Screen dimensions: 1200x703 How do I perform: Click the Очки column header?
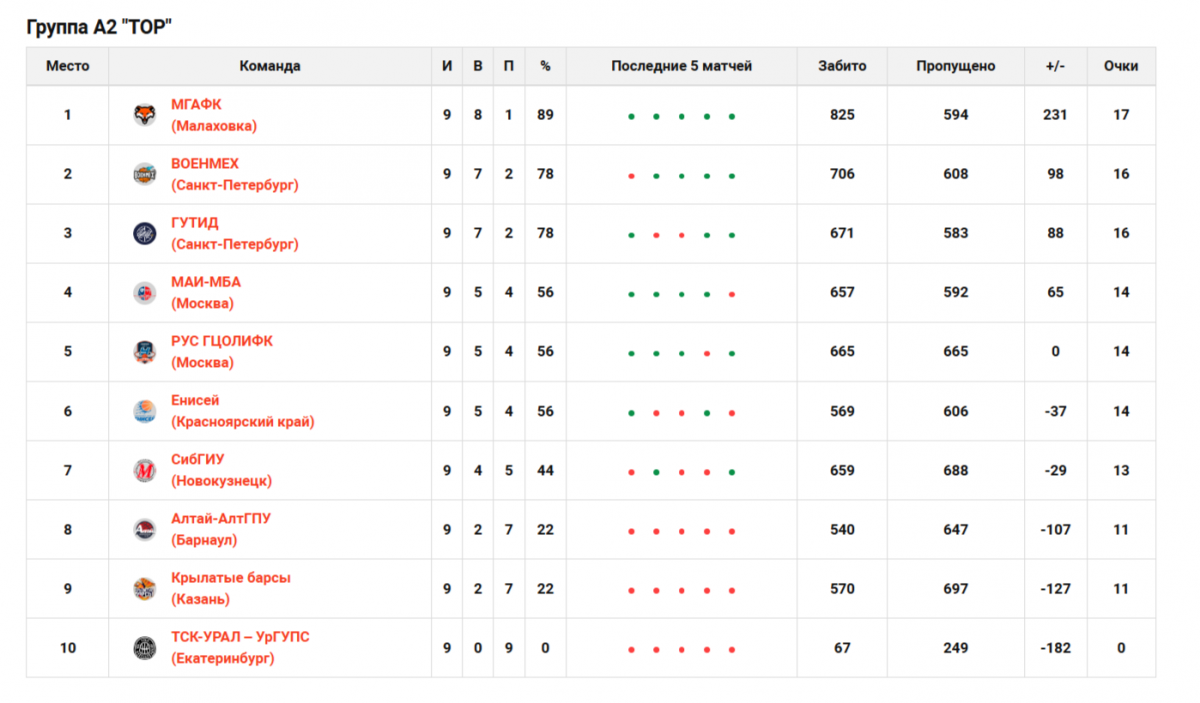point(1121,66)
